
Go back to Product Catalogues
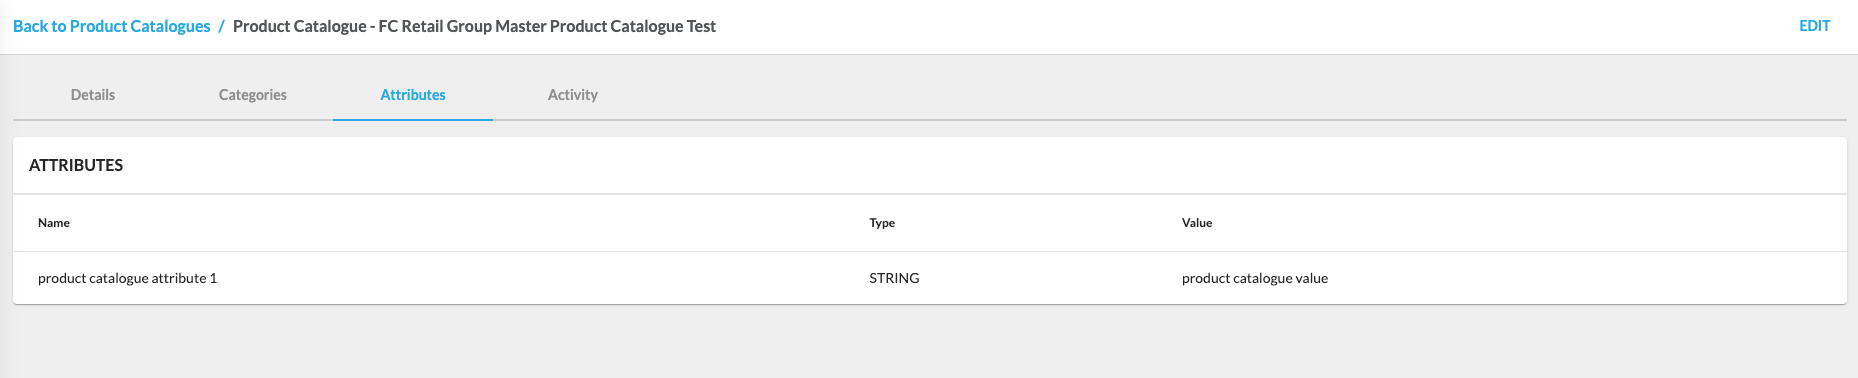tap(111, 26)
